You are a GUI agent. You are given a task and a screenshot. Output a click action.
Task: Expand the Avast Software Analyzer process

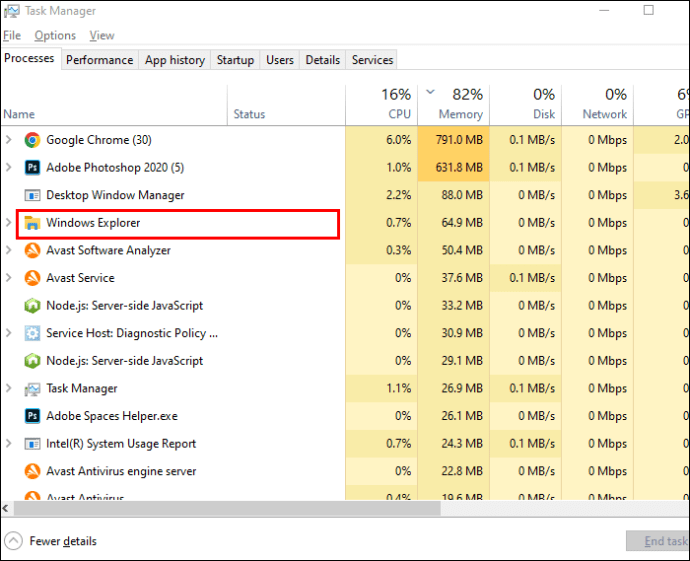coord(8,250)
